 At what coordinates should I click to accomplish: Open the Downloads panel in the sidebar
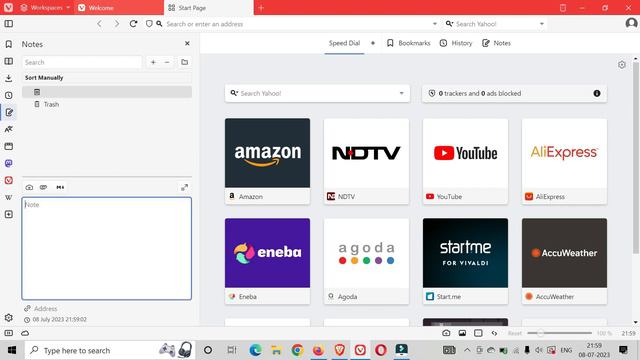[x=9, y=78]
